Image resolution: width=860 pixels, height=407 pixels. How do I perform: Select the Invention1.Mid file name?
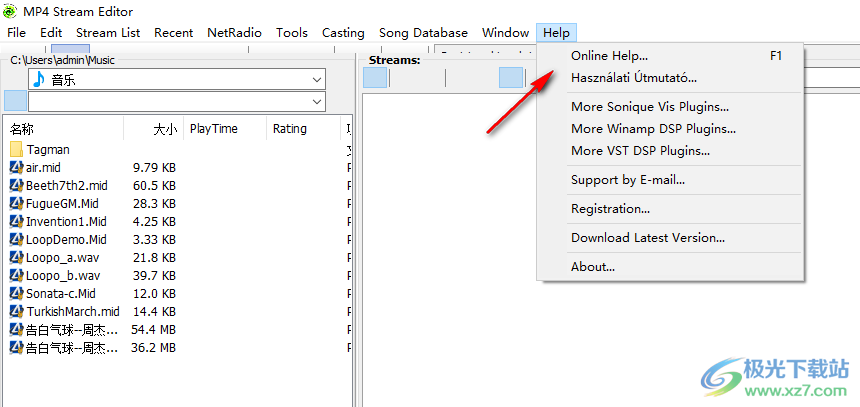click(x=66, y=222)
